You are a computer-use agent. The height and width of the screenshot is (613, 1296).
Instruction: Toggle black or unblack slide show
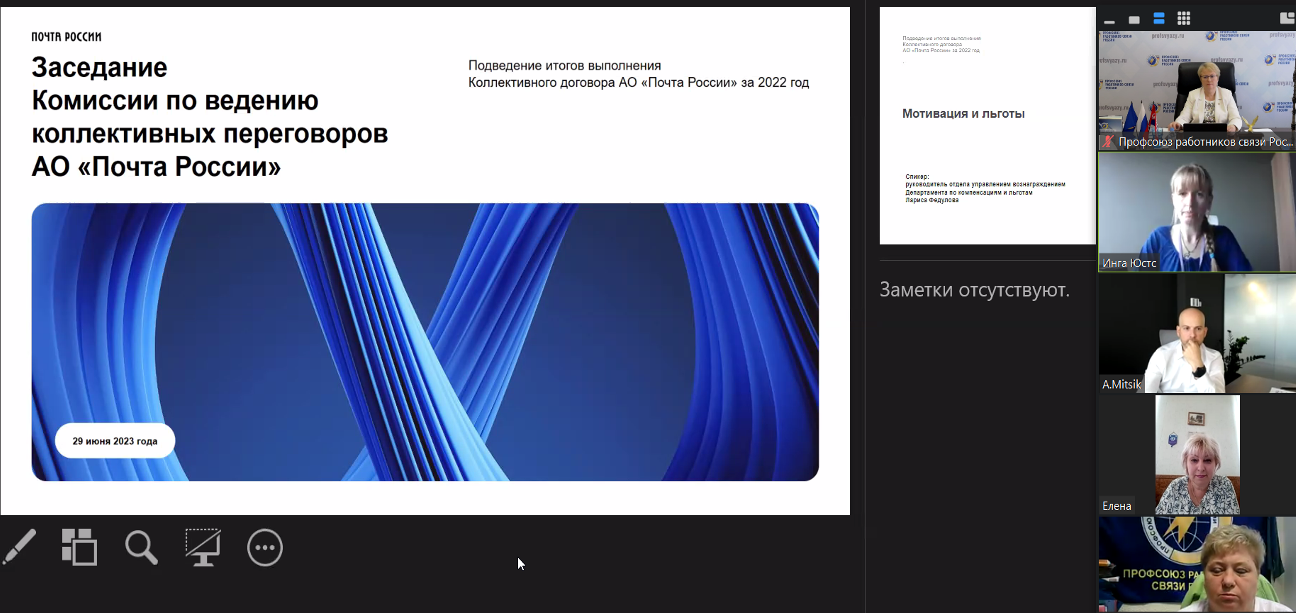point(203,547)
